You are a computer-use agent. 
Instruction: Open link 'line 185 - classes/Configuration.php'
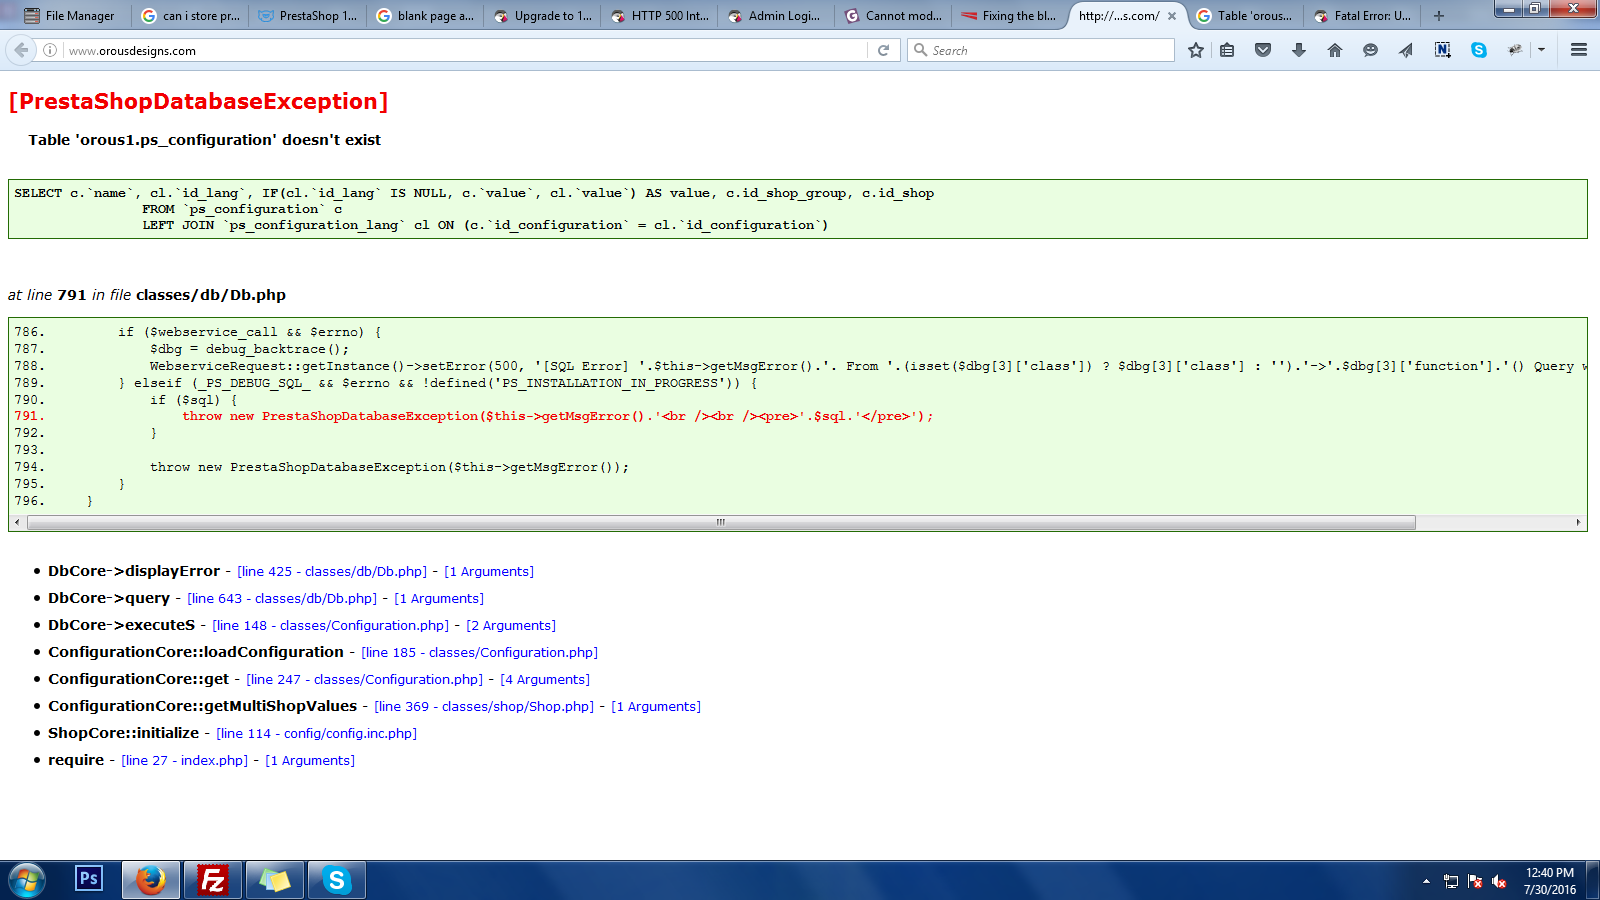point(480,653)
